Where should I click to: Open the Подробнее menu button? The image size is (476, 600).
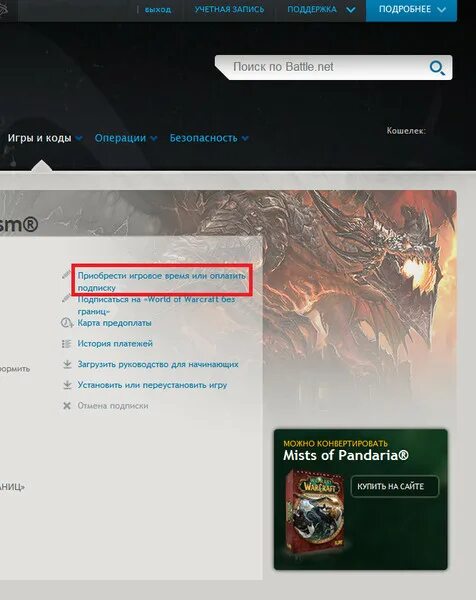pos(411,10)
